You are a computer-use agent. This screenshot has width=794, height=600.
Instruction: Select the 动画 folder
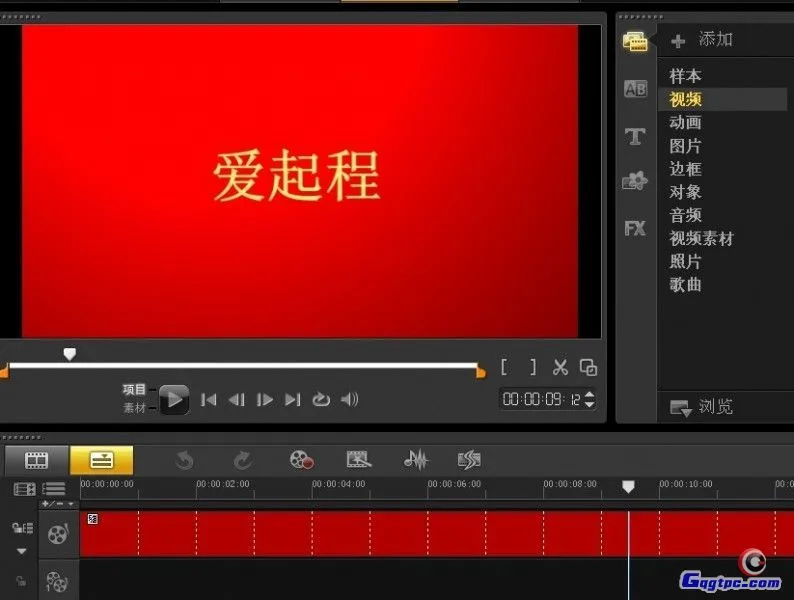(x=685, y=123)
